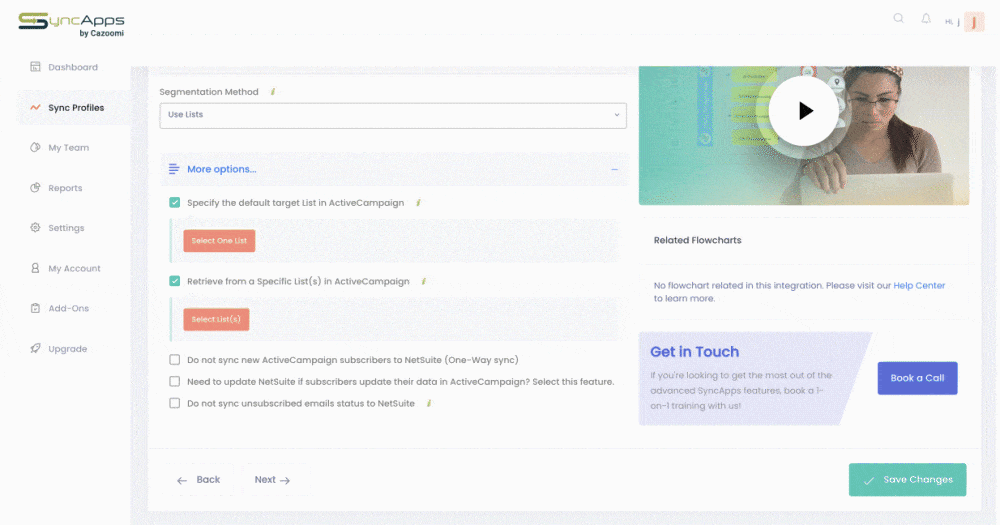The height and width of the screenshot is (525, 1000).
Task: Open the Help Center link
Action: point(919,286)
